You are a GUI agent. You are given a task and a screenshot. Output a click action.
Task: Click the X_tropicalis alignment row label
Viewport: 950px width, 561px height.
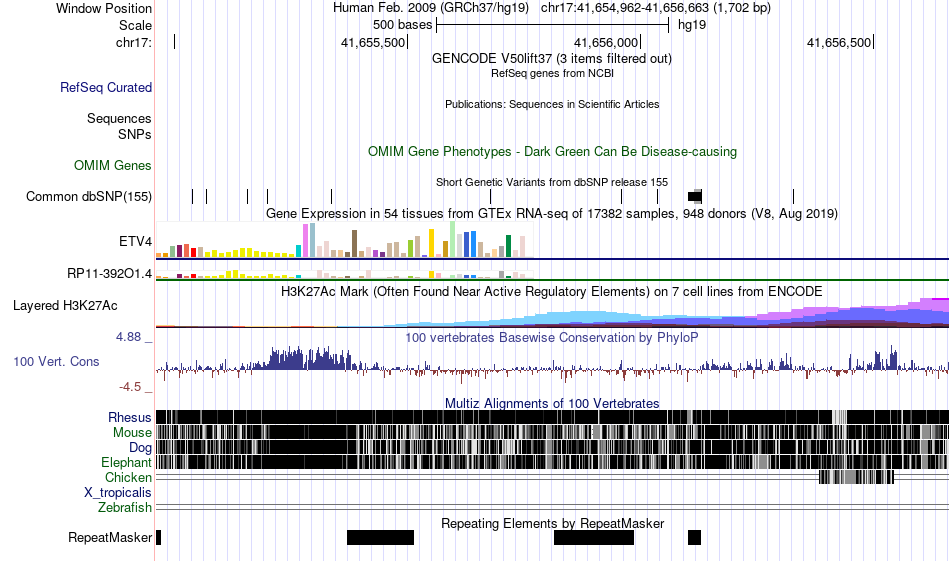click(x=118, y=493)
